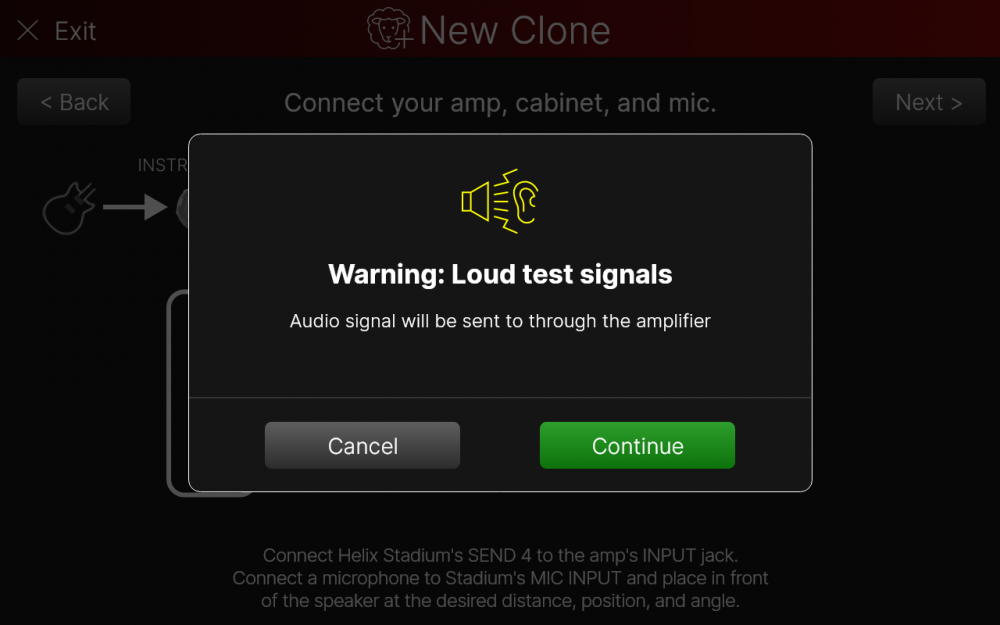Screen dimensions: 1000x625
Task: Click the 'SEND 4 to the amp's INPUT' instruction line
Action: coord(500,555)
